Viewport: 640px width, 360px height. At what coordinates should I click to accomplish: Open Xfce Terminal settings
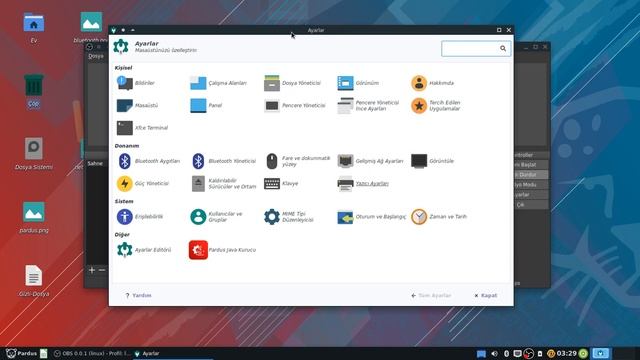(142, 128)
